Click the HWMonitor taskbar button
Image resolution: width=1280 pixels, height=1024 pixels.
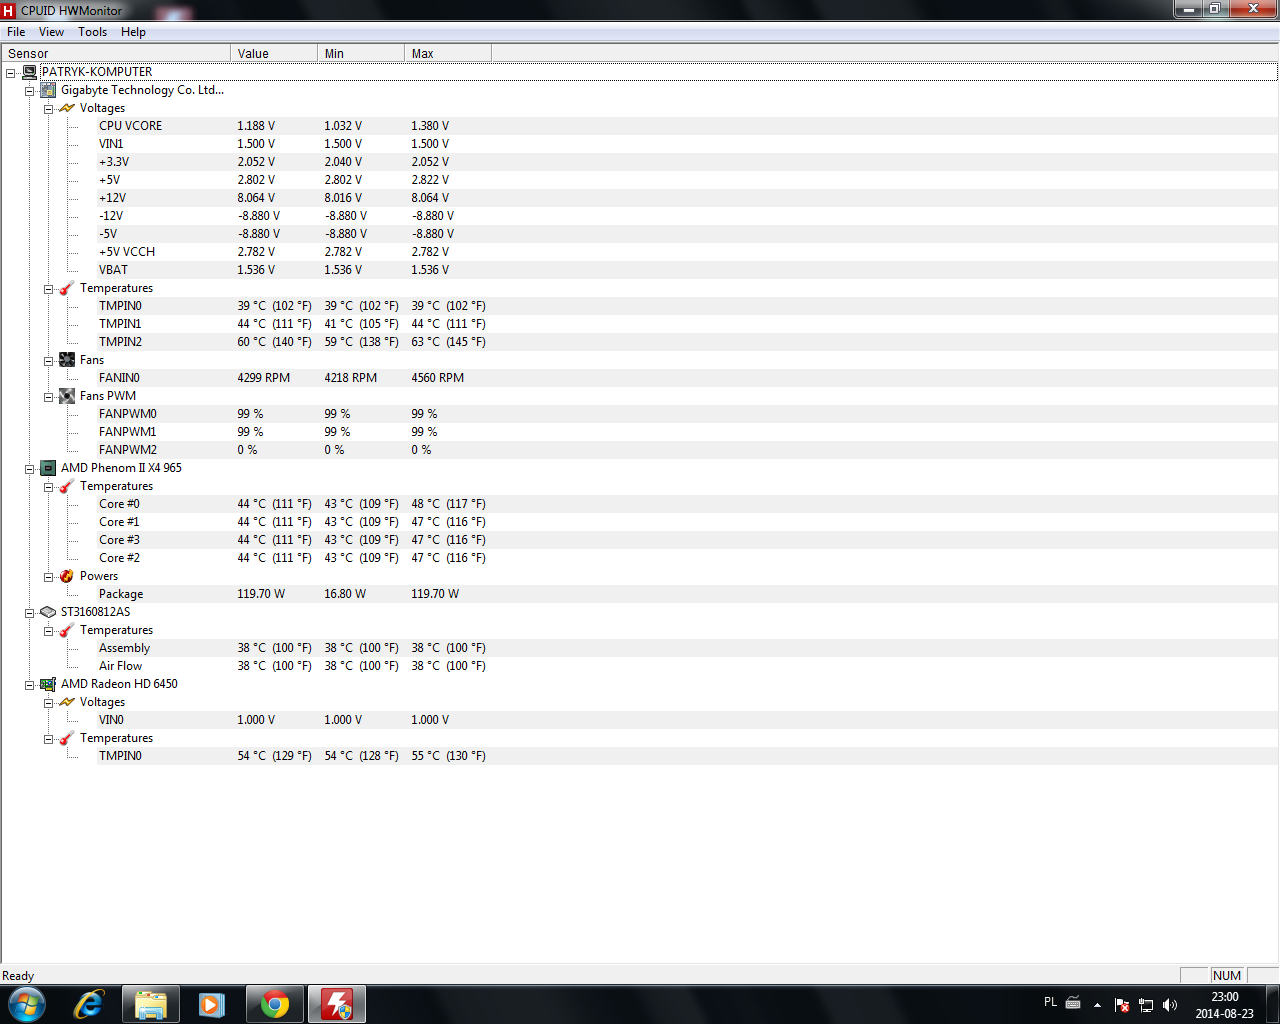coord(337,1004)
